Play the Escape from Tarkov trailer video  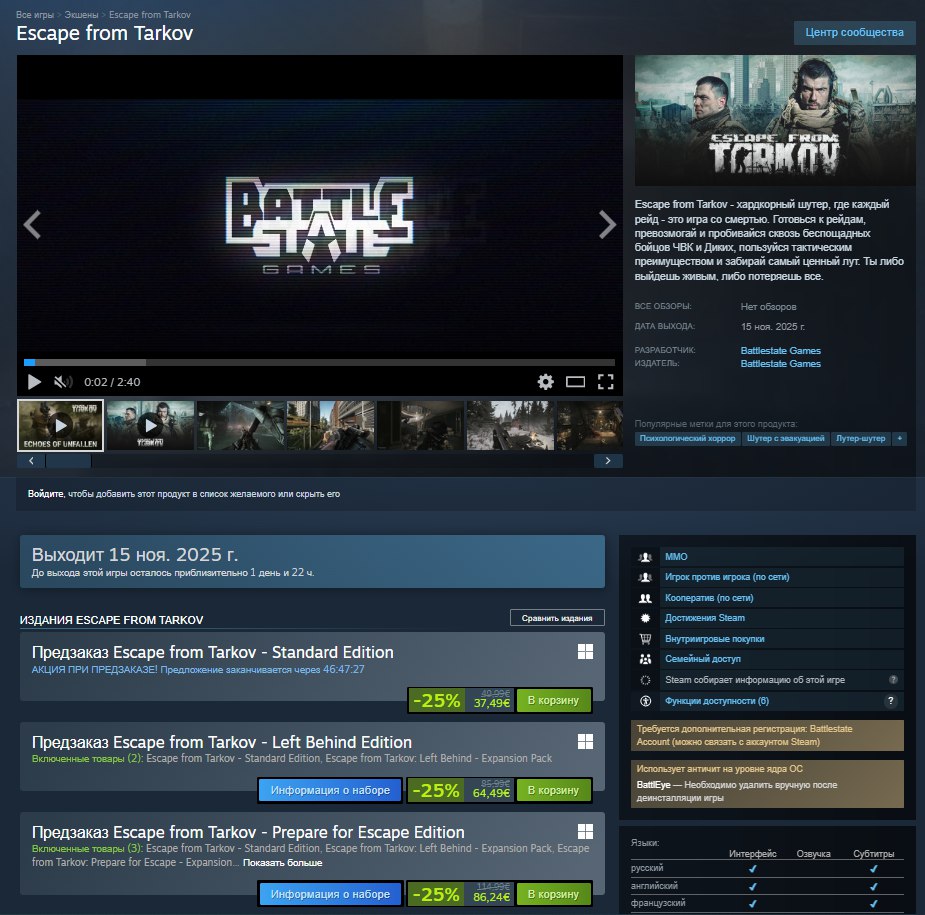[34, 381]
